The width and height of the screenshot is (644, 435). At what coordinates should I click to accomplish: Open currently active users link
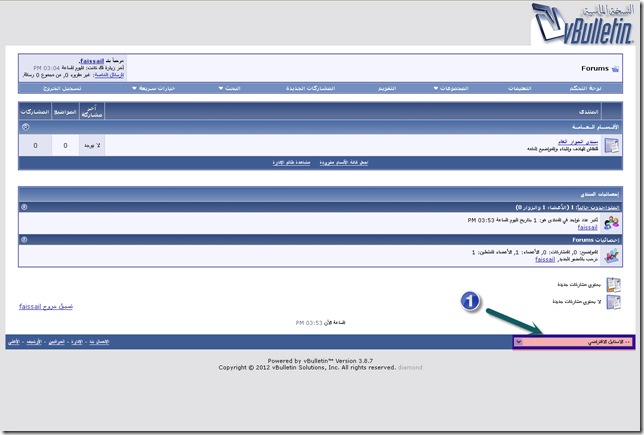[598, 207]
